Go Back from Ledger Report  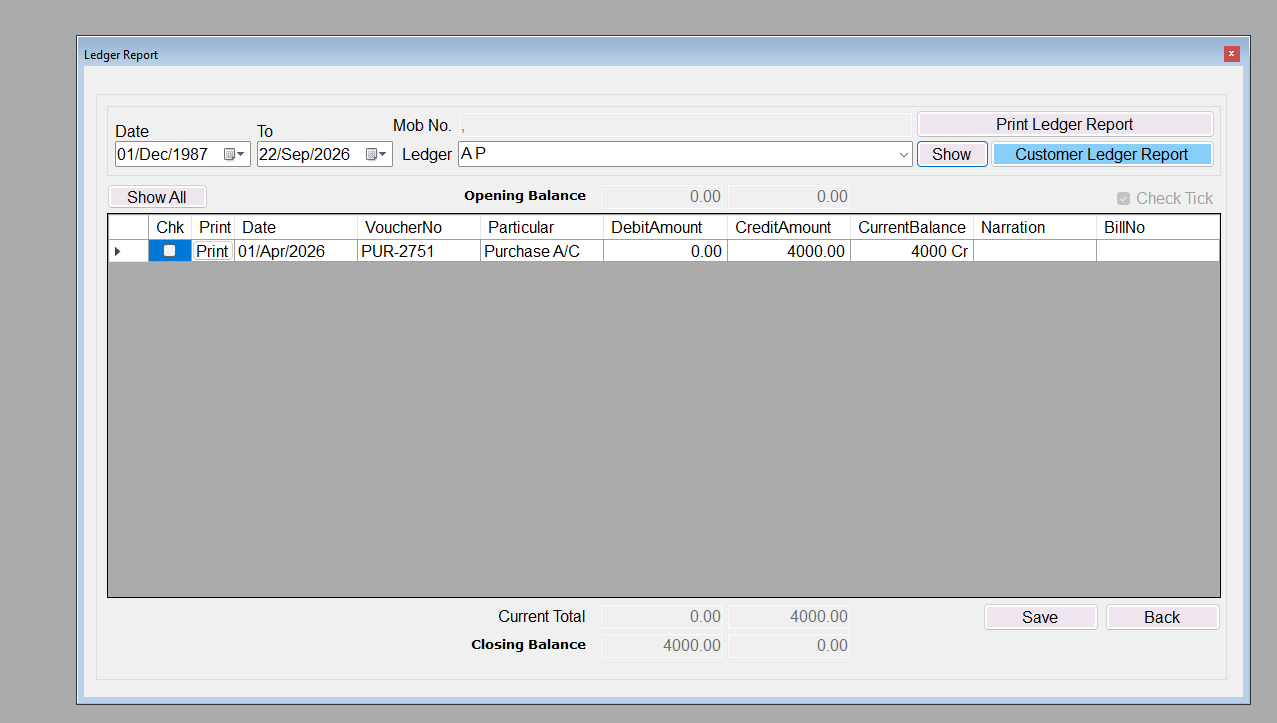(x=1162, y=617)
